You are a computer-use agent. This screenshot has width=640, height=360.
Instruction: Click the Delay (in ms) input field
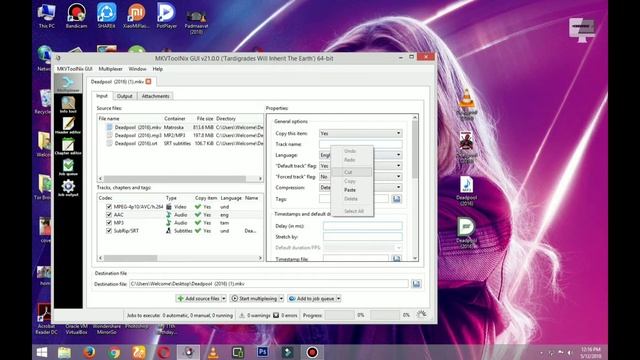coord(362,226)
